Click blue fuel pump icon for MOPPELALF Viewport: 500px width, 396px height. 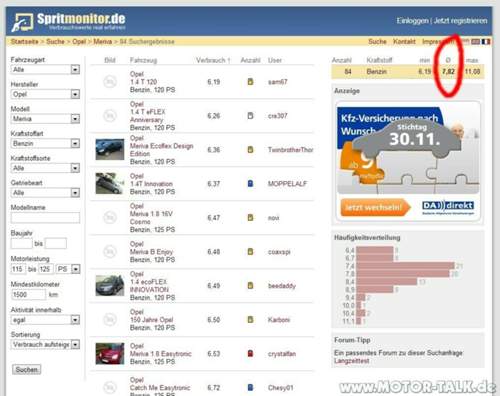click(250, 183)
